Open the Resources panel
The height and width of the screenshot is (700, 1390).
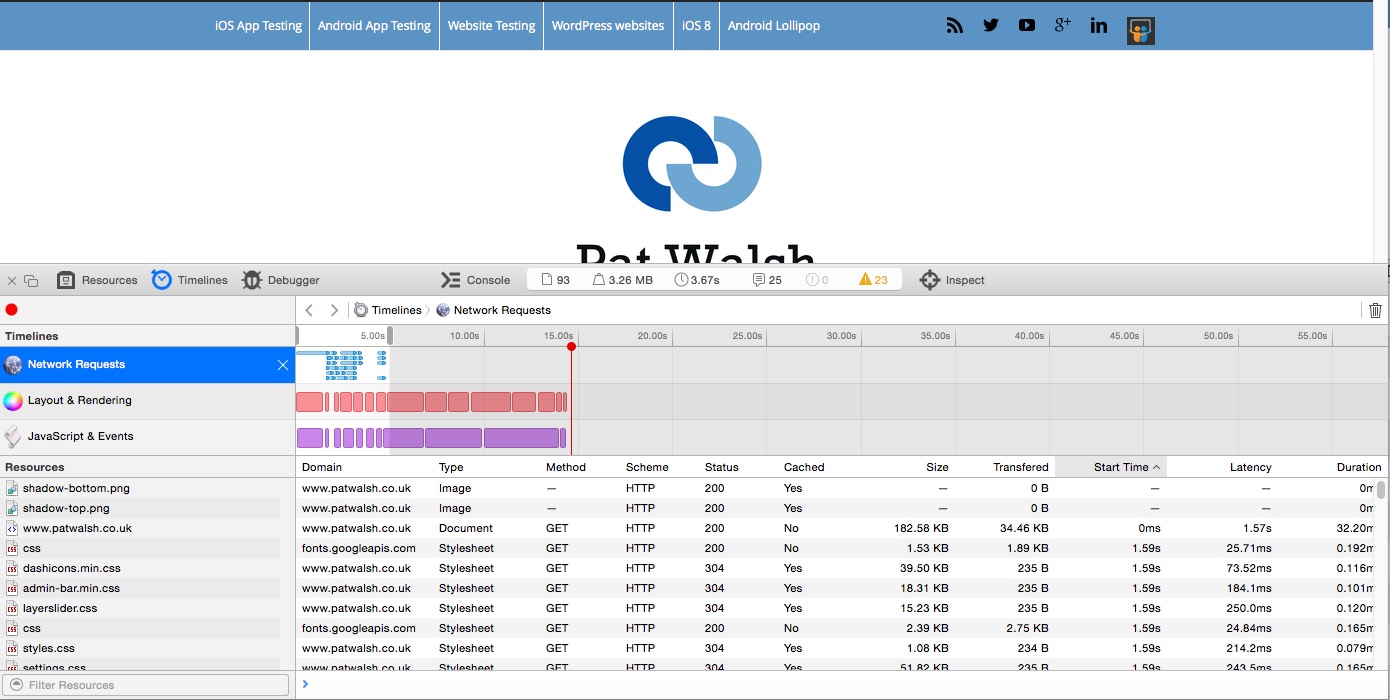[x=97, y=280]
